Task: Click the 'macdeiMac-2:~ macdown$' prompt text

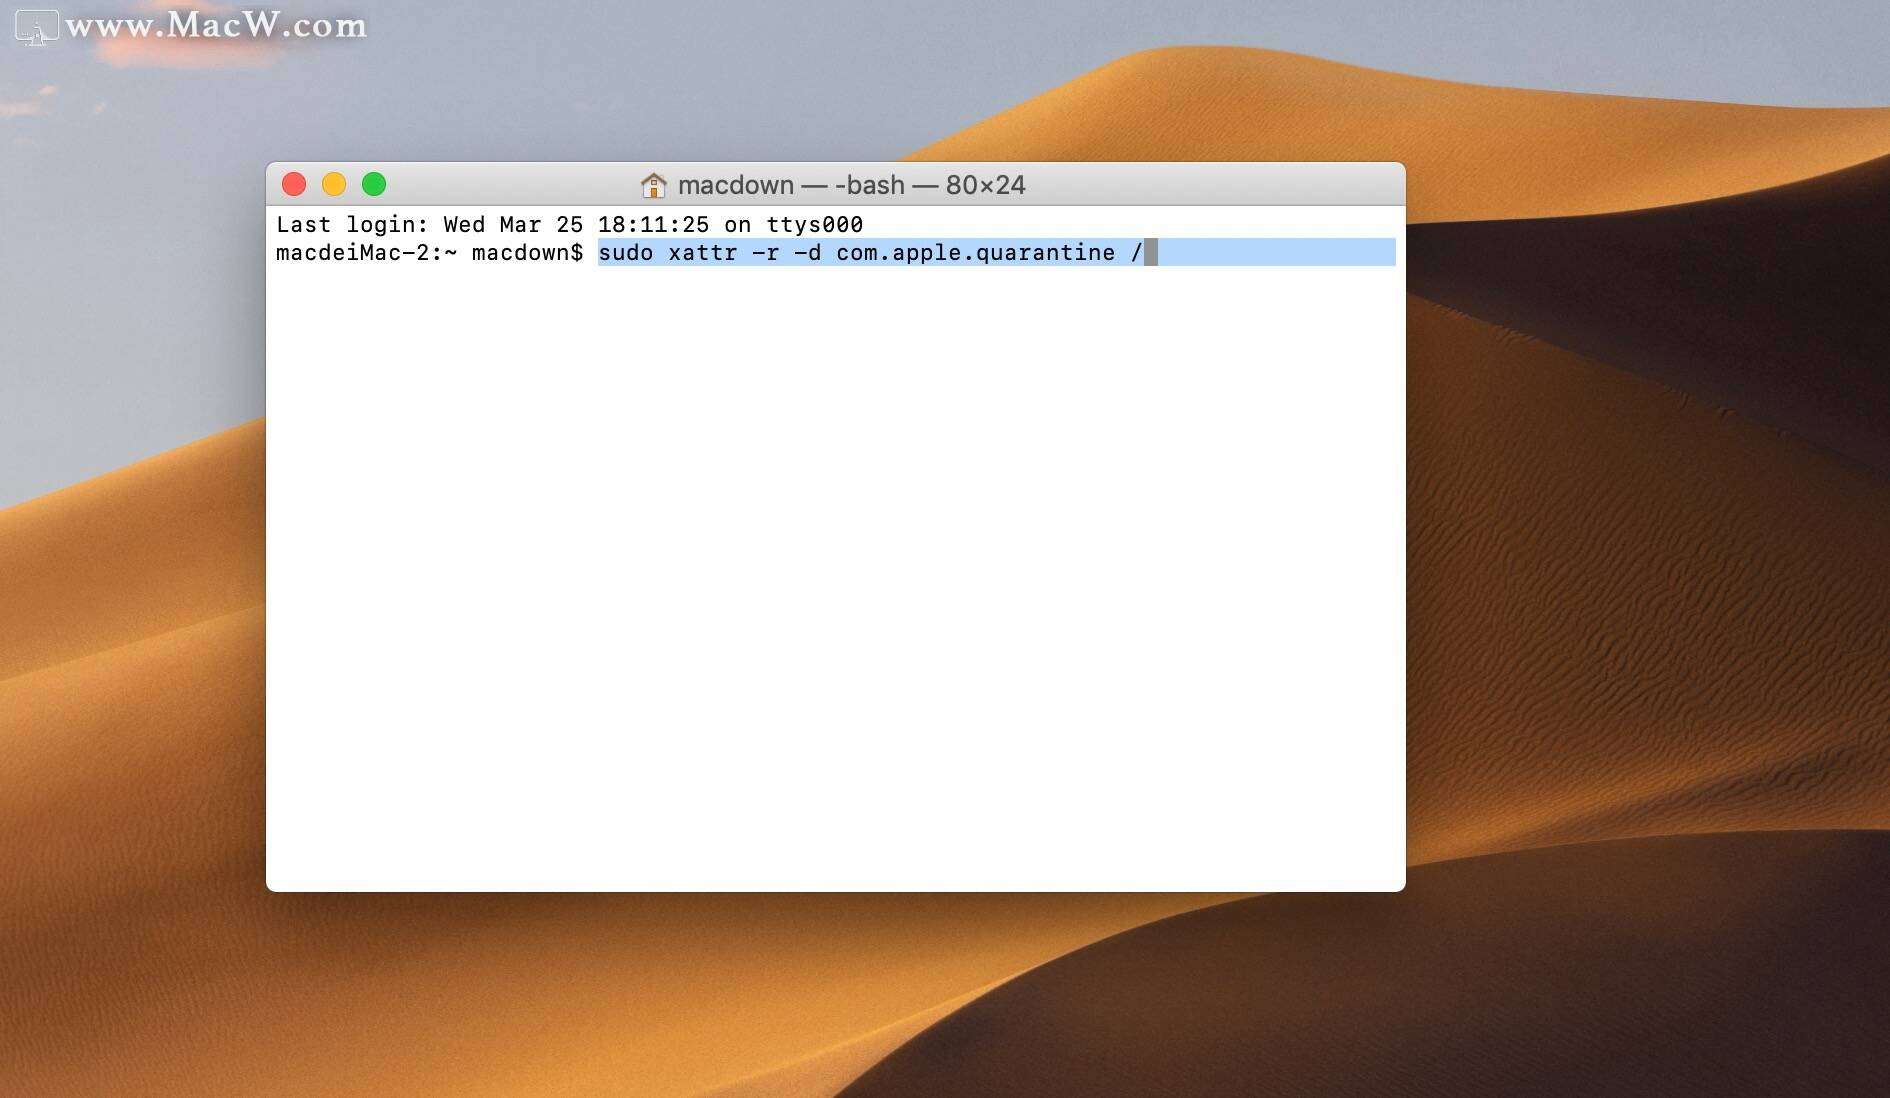Action: point(430,253)
